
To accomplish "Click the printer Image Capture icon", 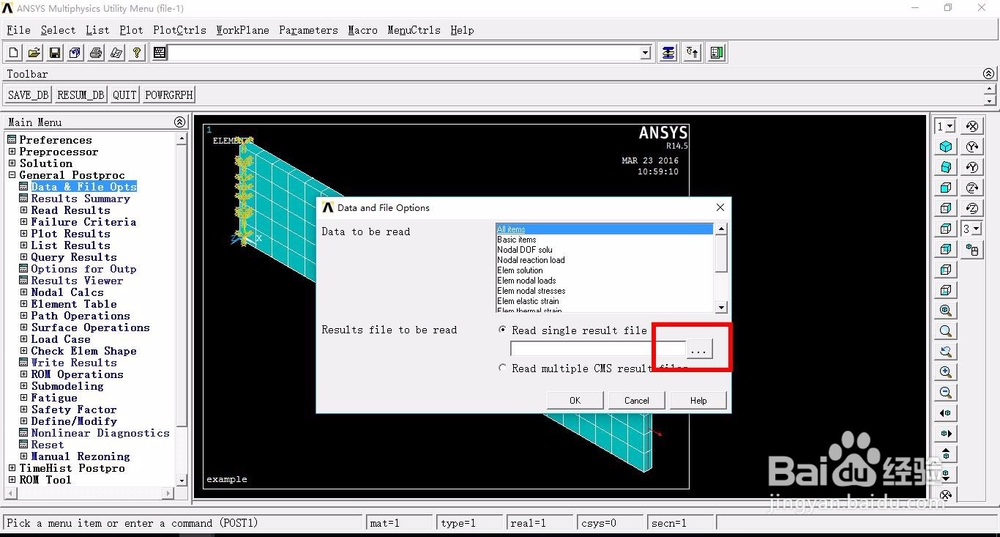I will click(96, 53).
